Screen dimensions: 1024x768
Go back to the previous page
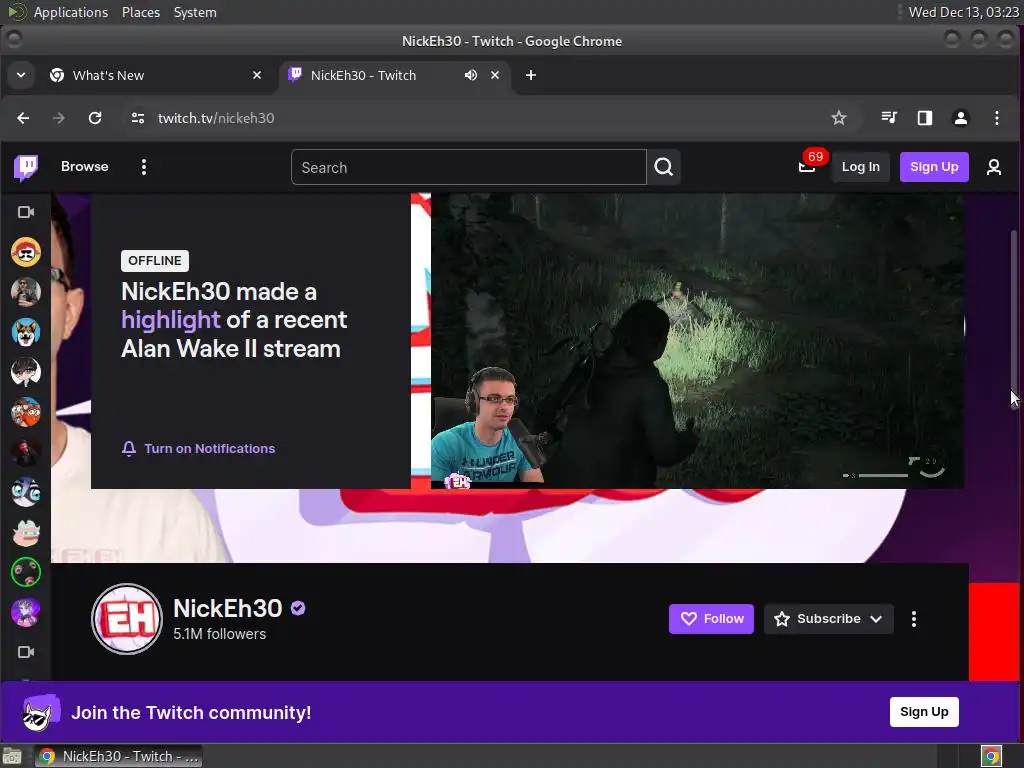(23, 118)
